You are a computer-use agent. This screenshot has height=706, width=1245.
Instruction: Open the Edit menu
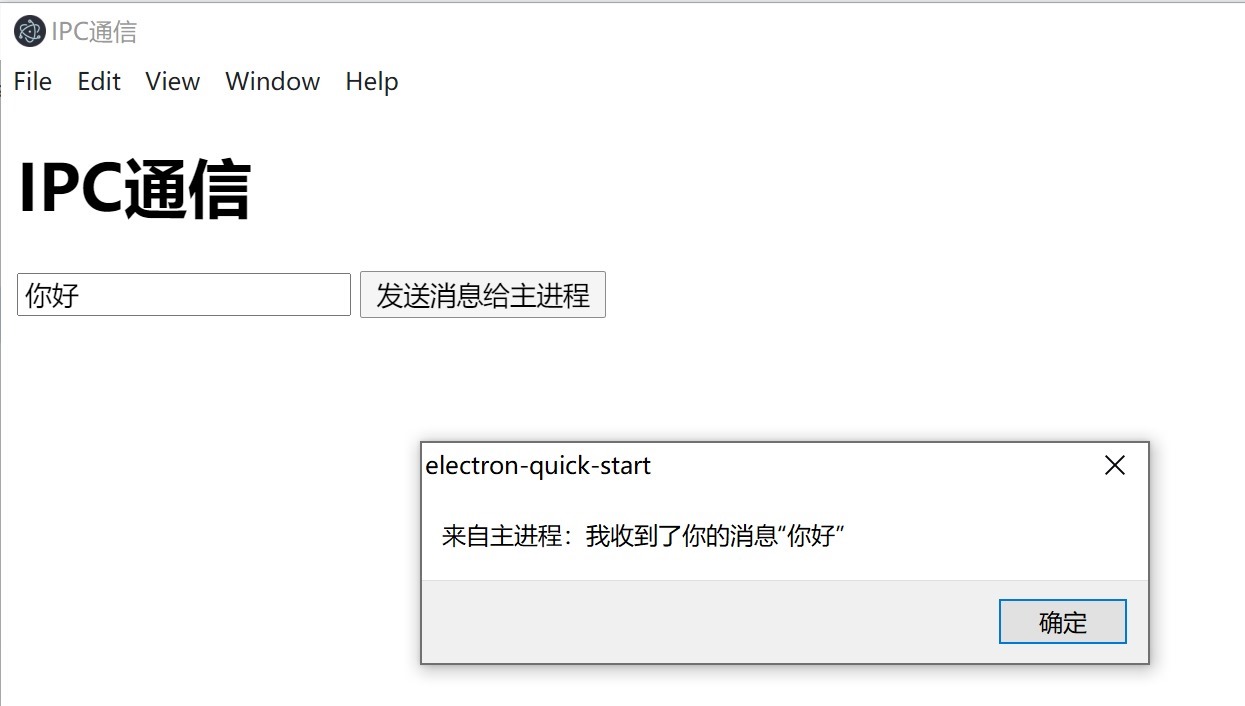[x=98, y=82]
